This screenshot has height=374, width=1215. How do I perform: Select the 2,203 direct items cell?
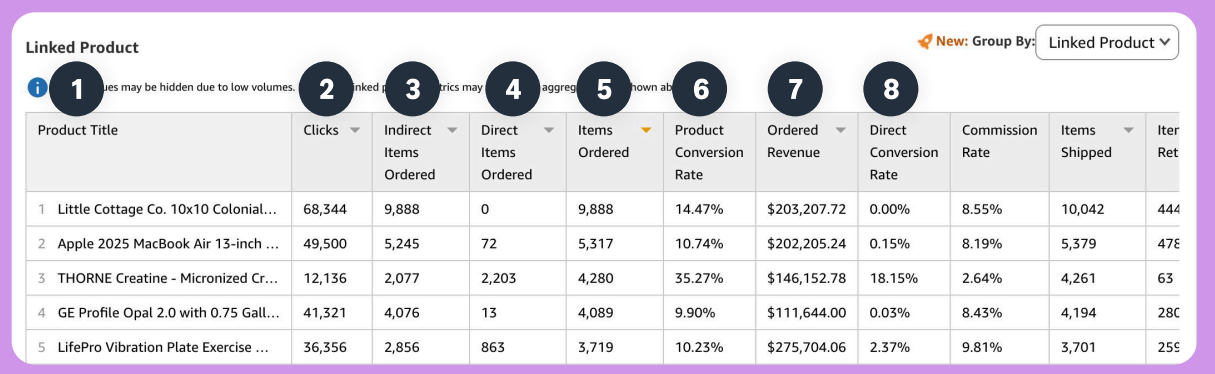pyautogui.click(x=517, y=278)
